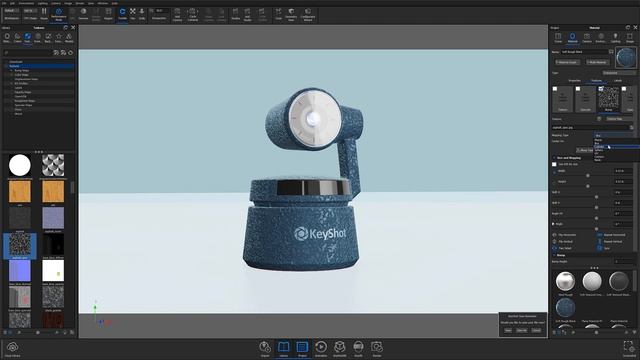
Task: Open the Animation timeline
Action: click(x=321, y=349)
